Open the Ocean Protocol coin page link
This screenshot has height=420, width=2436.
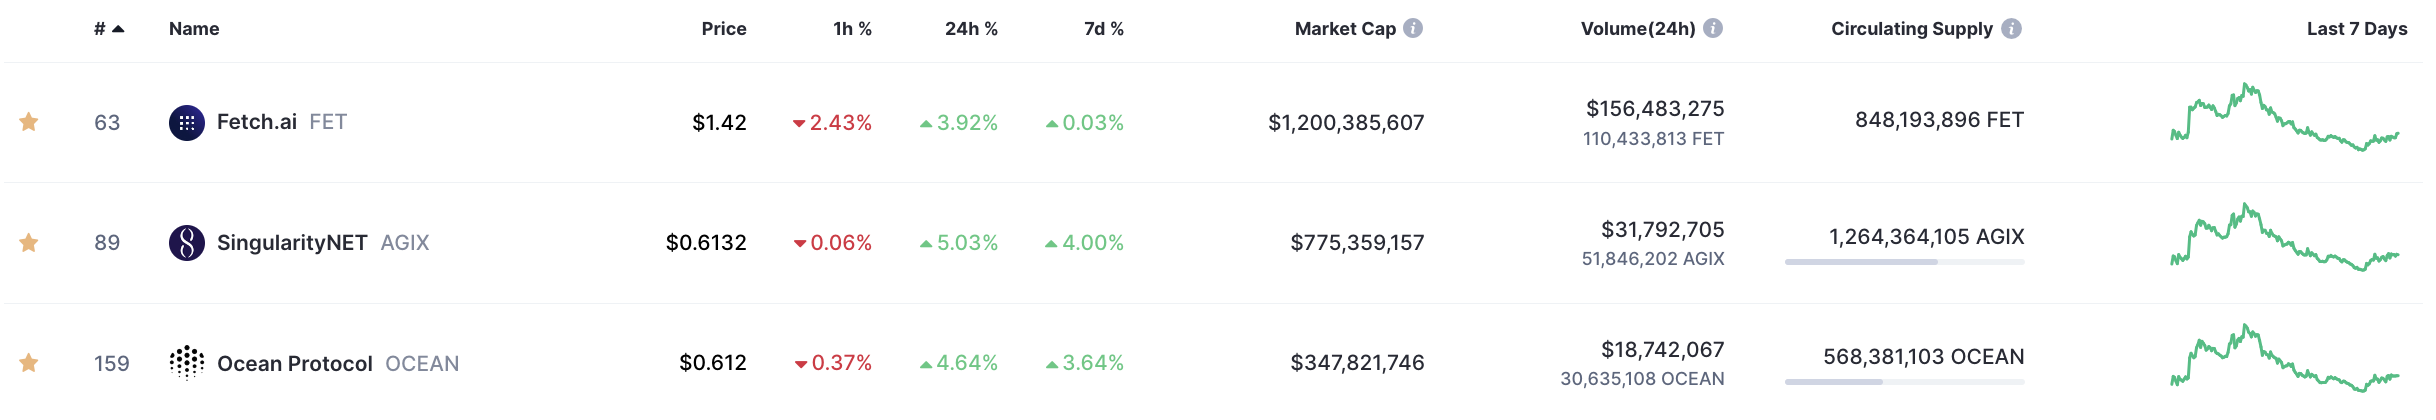pos(295,363)
